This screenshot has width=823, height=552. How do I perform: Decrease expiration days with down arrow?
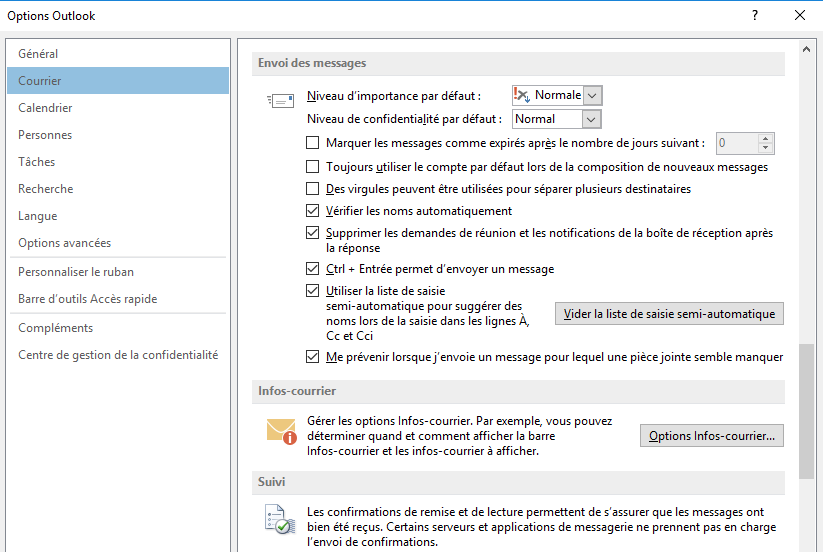[766, 148]
